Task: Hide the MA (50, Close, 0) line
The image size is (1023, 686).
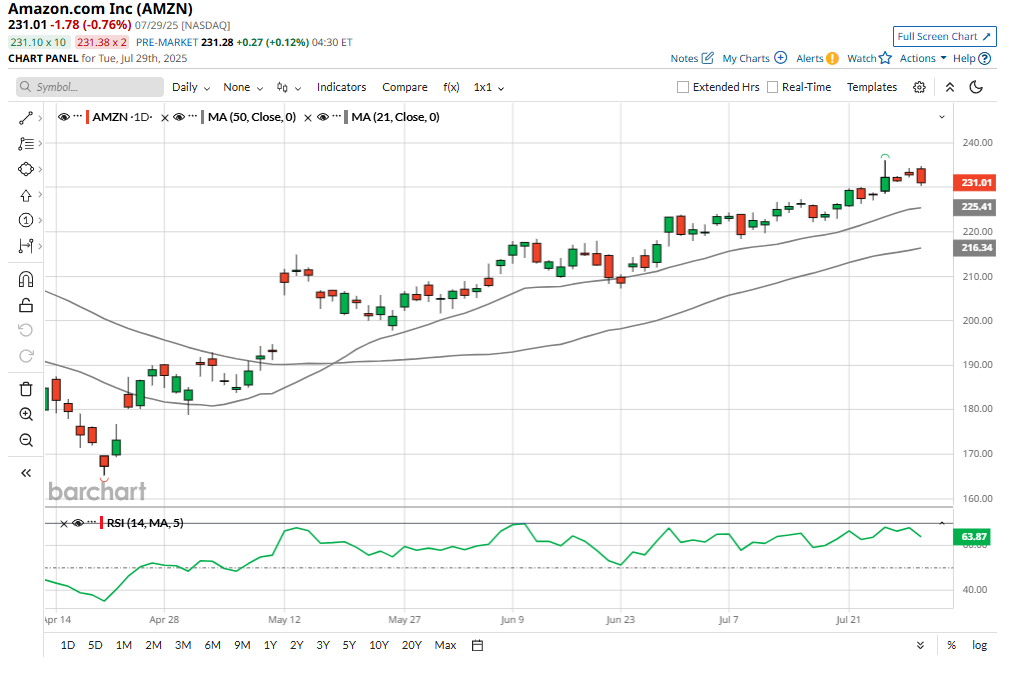Action: [179, 117]
